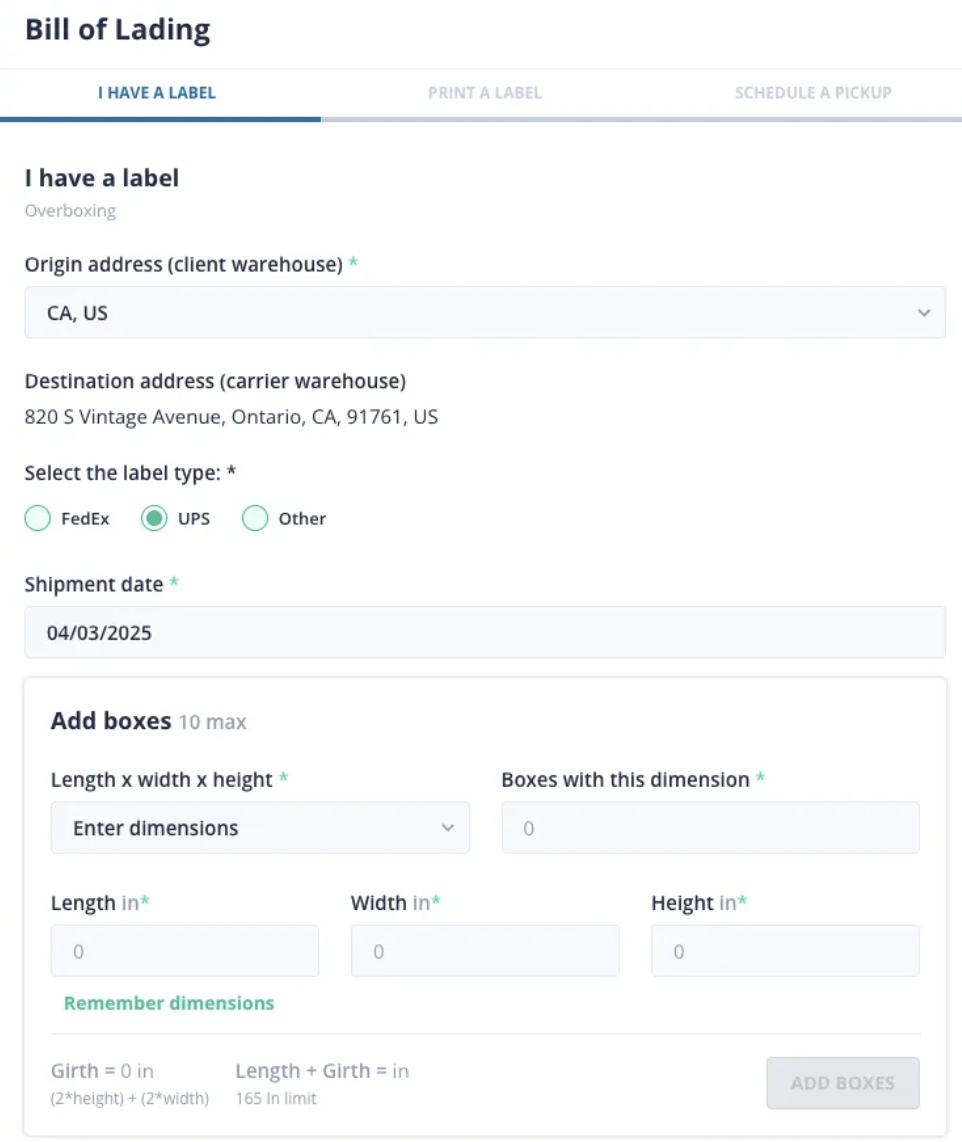Choose the Other label type
This screenshot has height=1142, width=962.
(255, 519)
